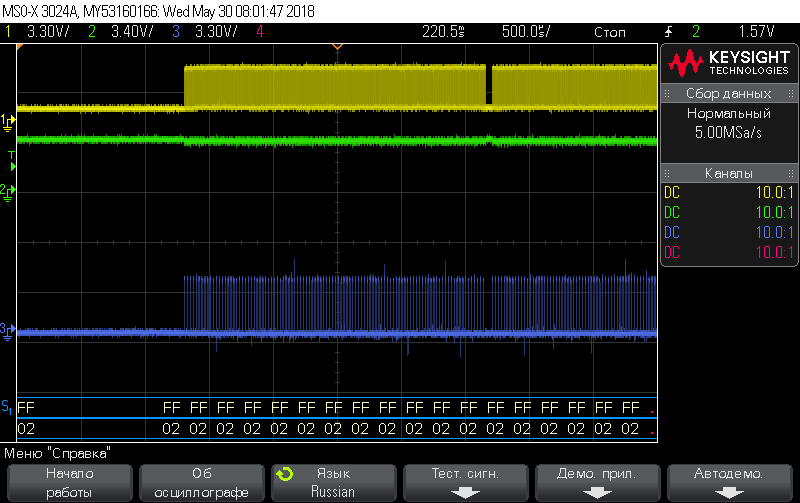800x503 pixels.
Task: Toggle channel 4 in the top bar
Action: point(260,32)
